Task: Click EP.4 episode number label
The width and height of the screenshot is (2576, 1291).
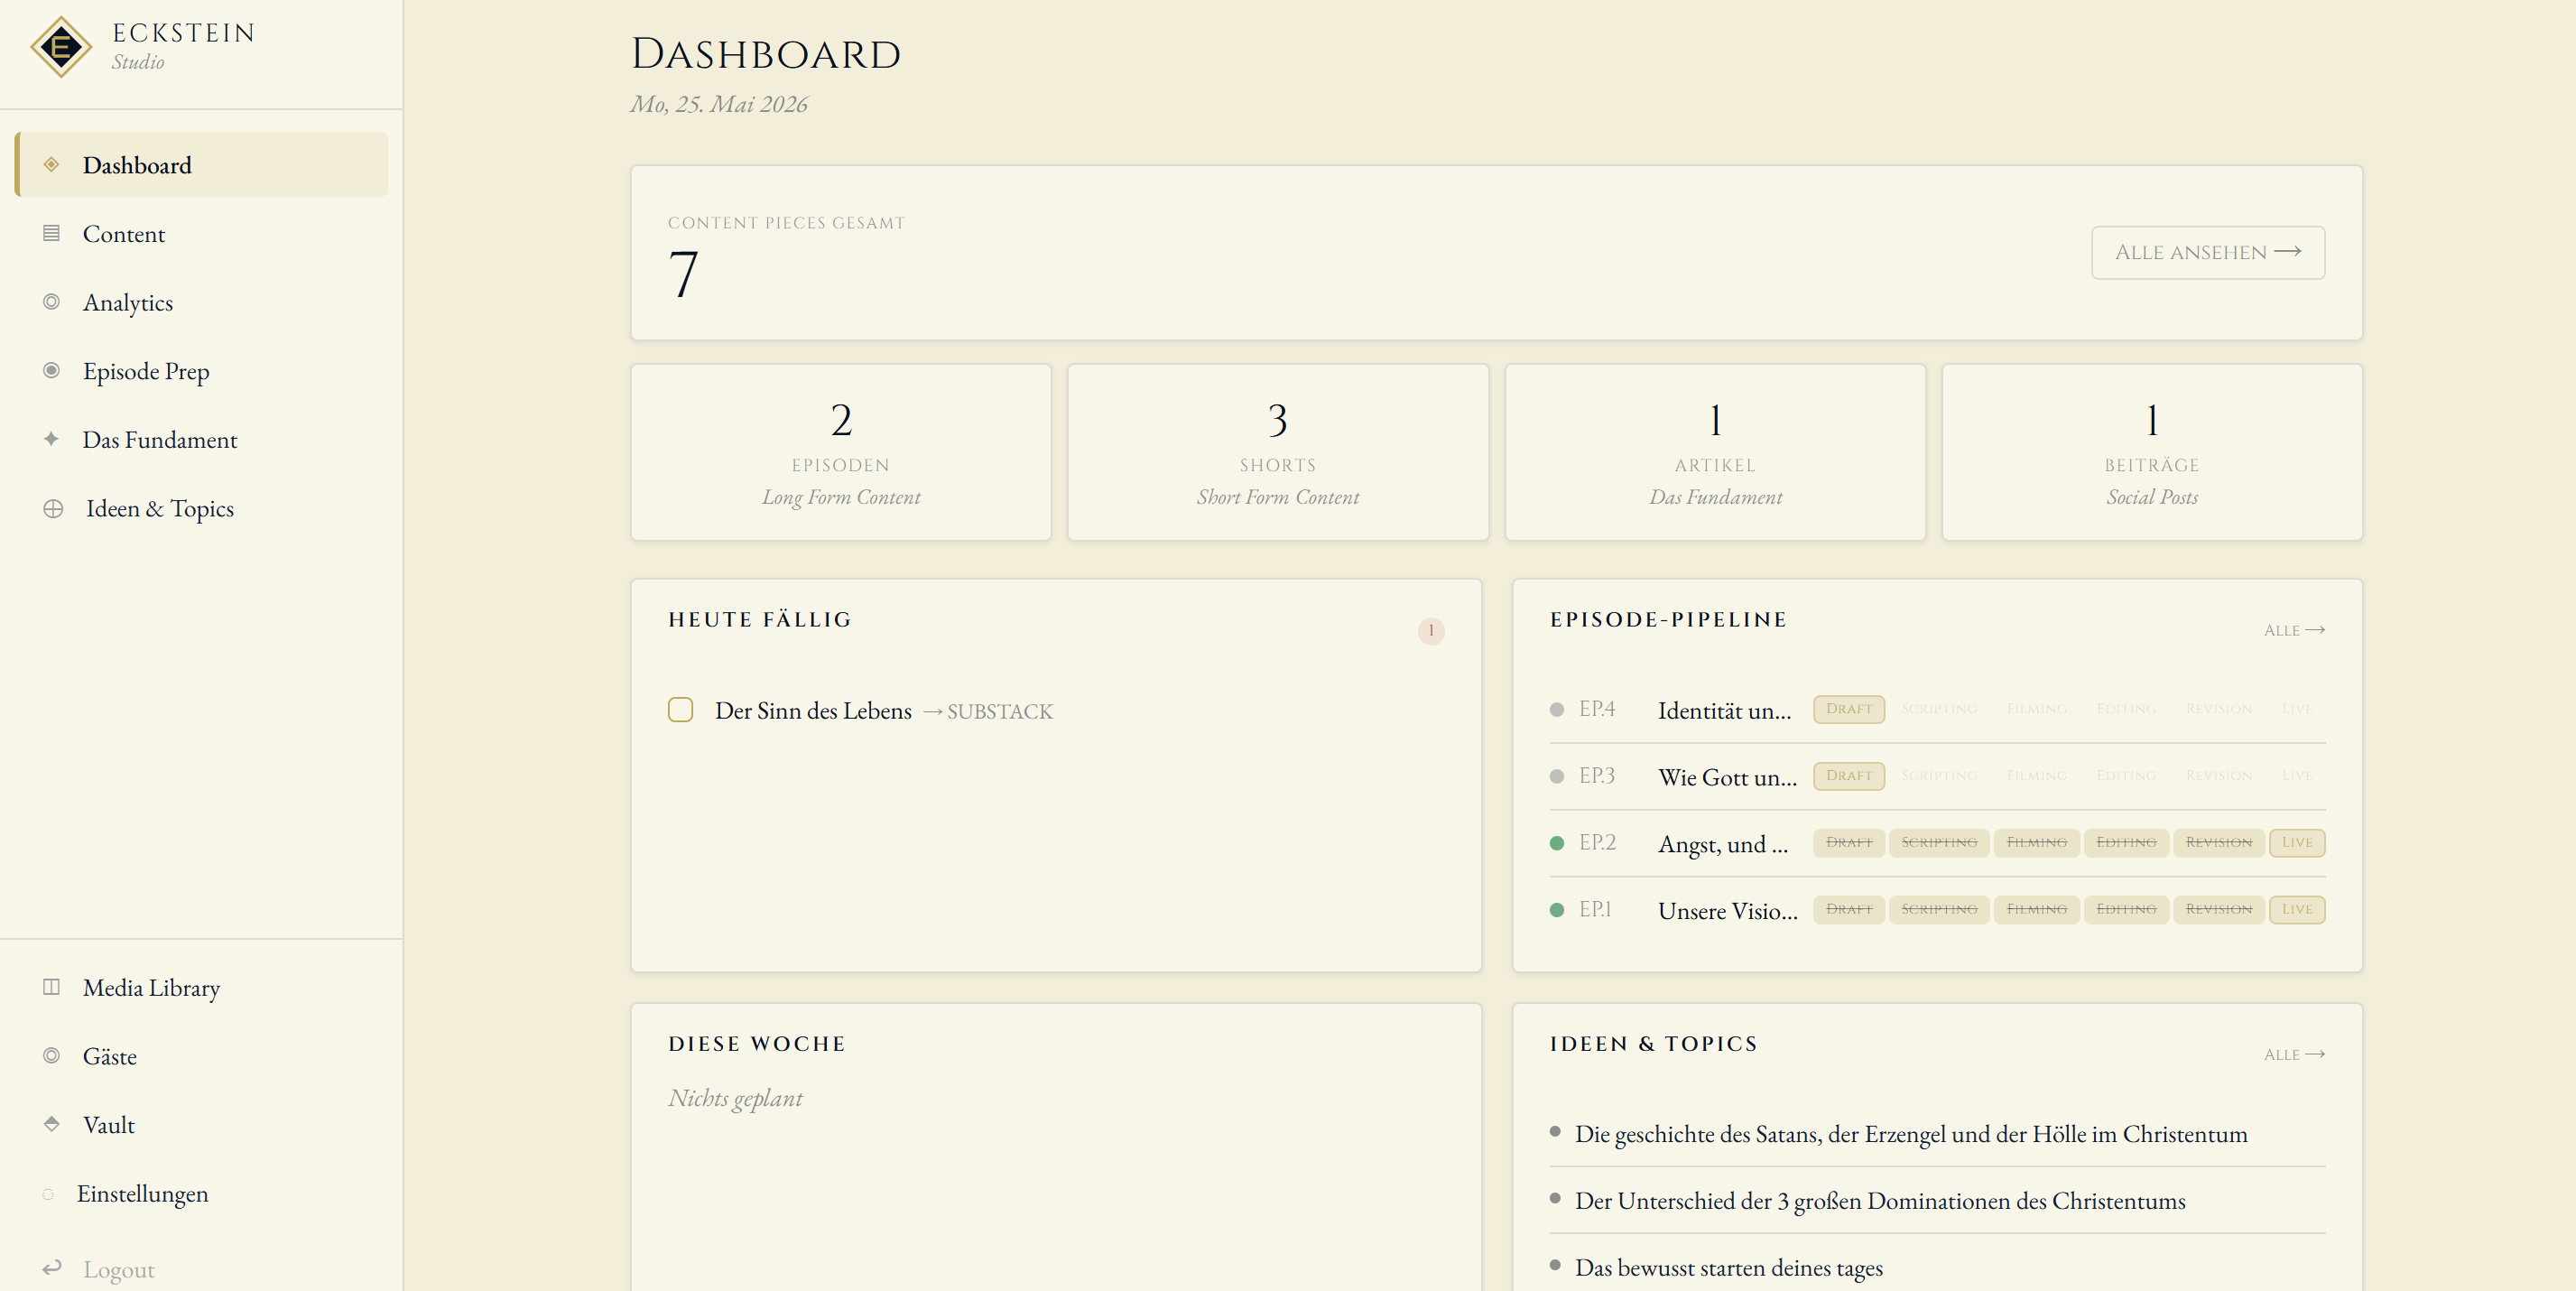Action: [1597, 709]
